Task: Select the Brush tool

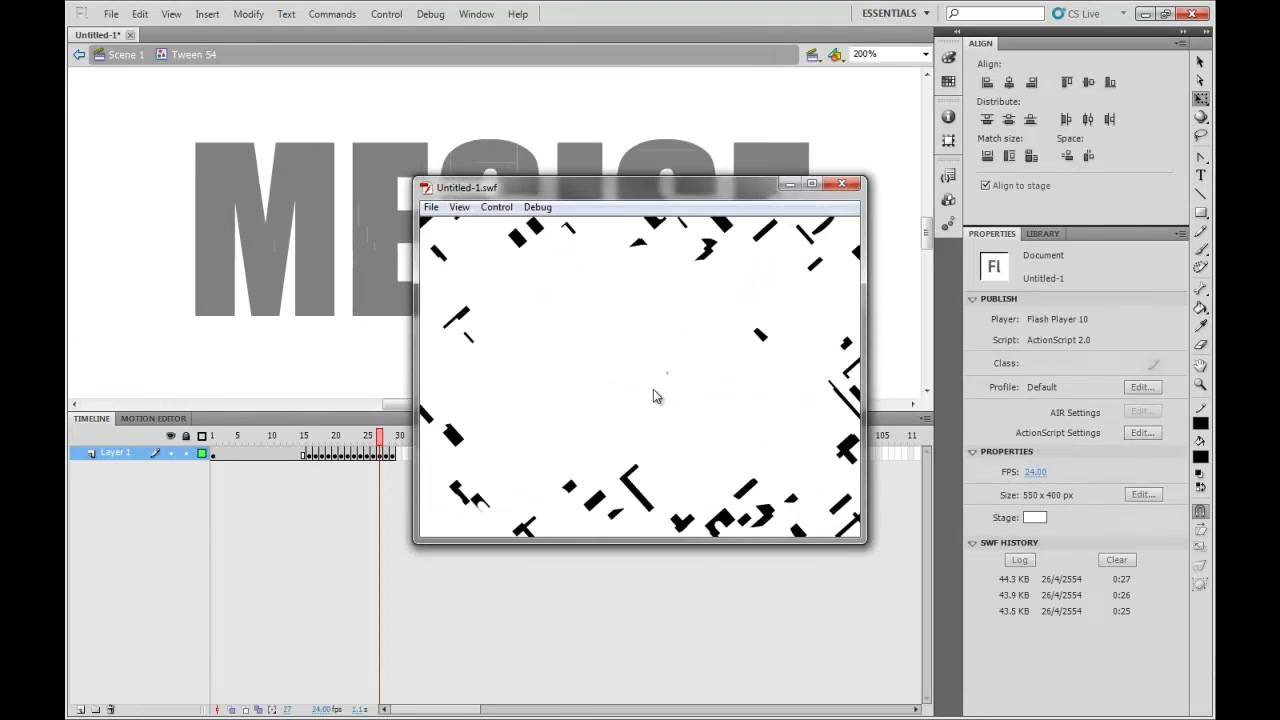Action: tap(1200, 249)
